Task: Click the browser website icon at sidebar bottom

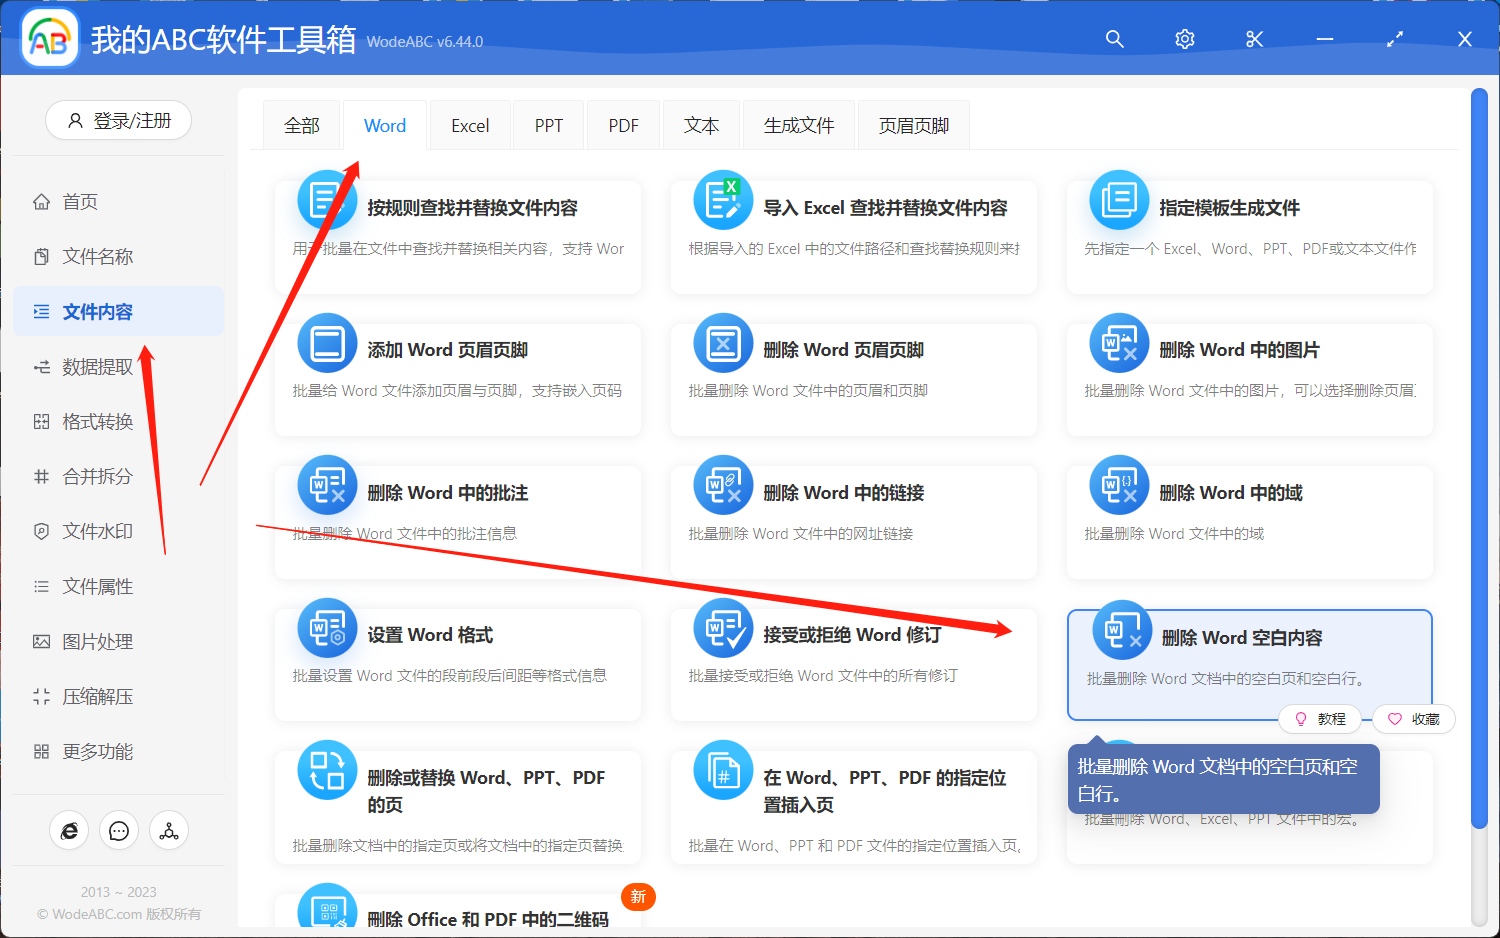Action: (69, 831)
